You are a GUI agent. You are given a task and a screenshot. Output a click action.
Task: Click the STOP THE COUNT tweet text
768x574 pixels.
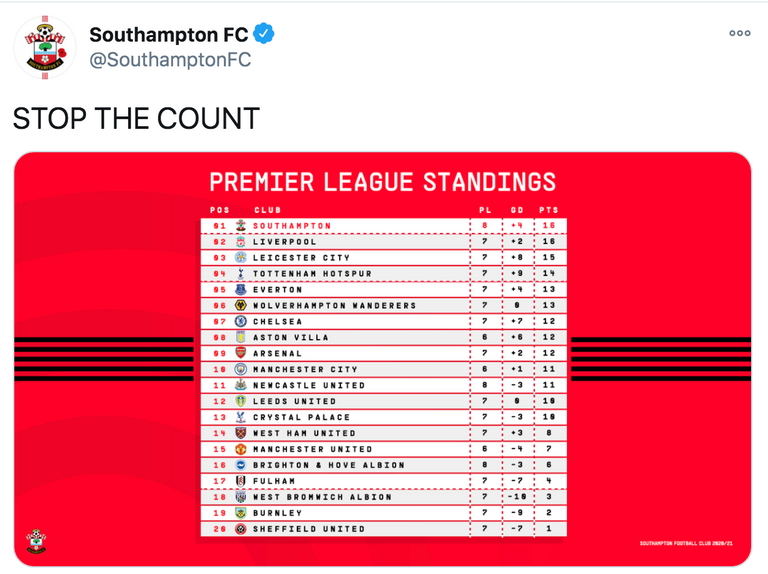point(136,119)
